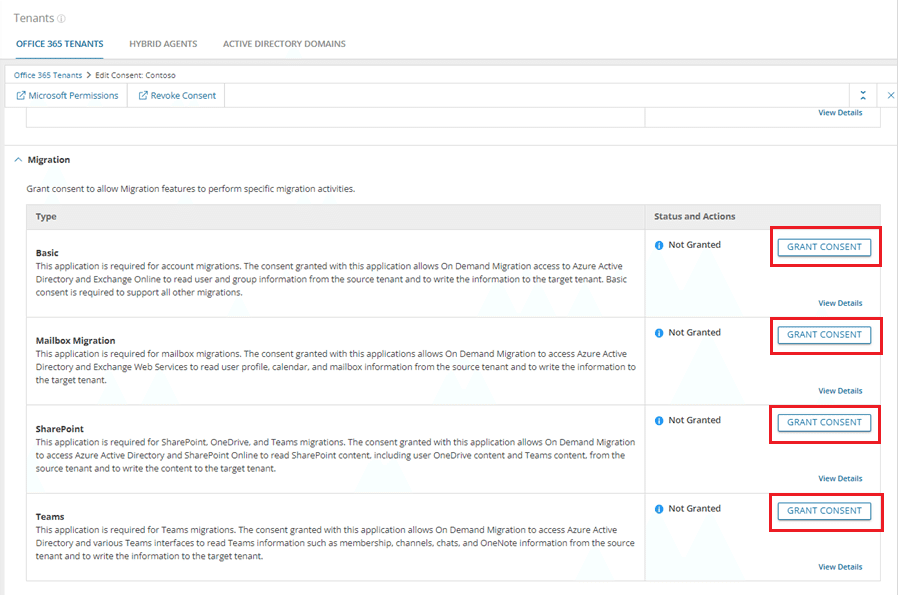Image resolution: width=901 pixels, height=601 pixels.
Task: Grant consent for Mailbox Migration
Action: pos(824,335)
